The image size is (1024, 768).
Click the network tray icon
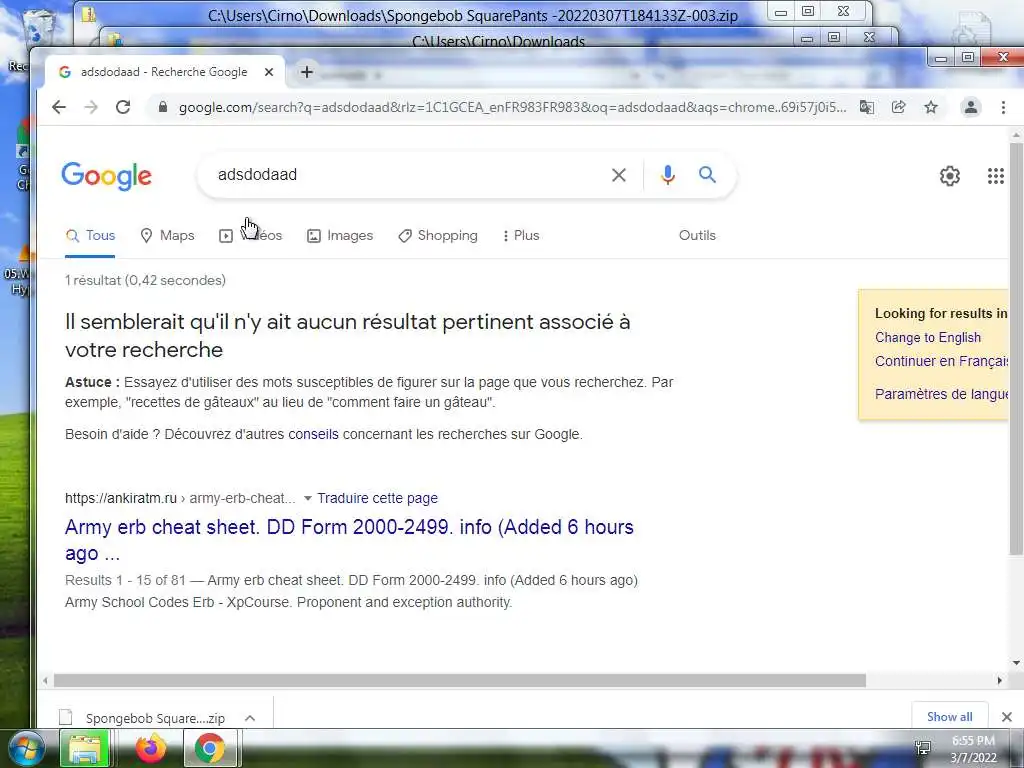[923, 748]
